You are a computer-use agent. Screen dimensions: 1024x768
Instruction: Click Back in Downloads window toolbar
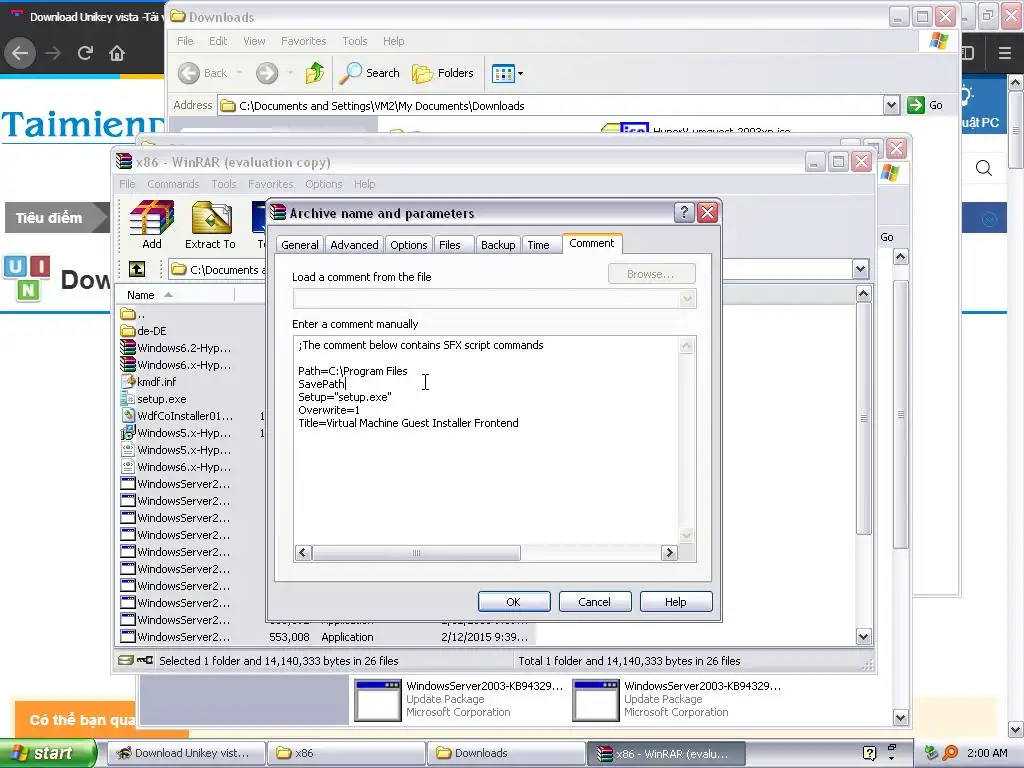click(x=202, y=73)
